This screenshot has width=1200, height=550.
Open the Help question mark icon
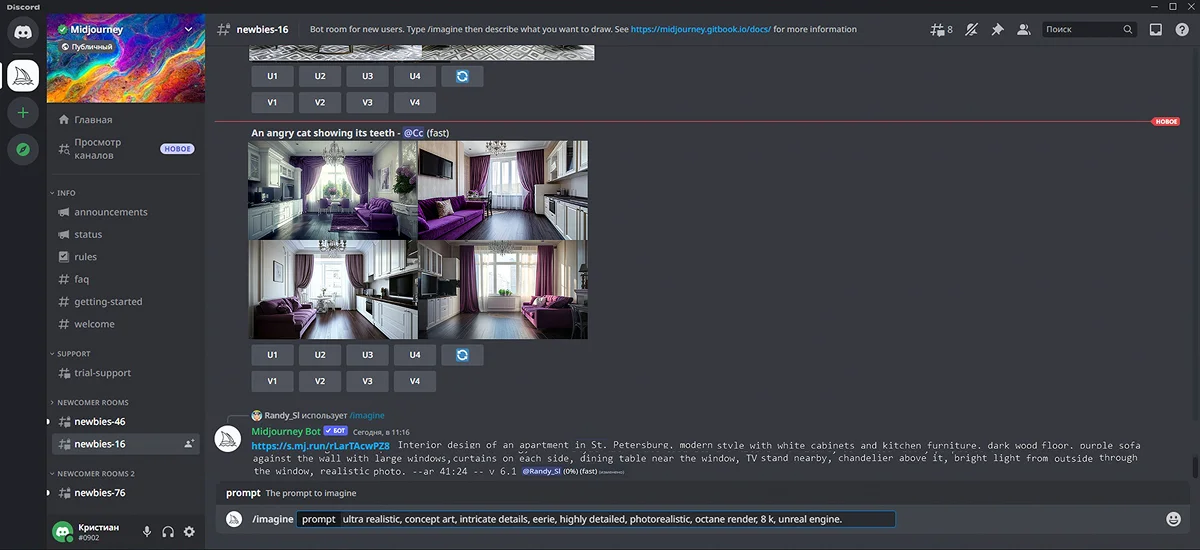point(1182,30)
